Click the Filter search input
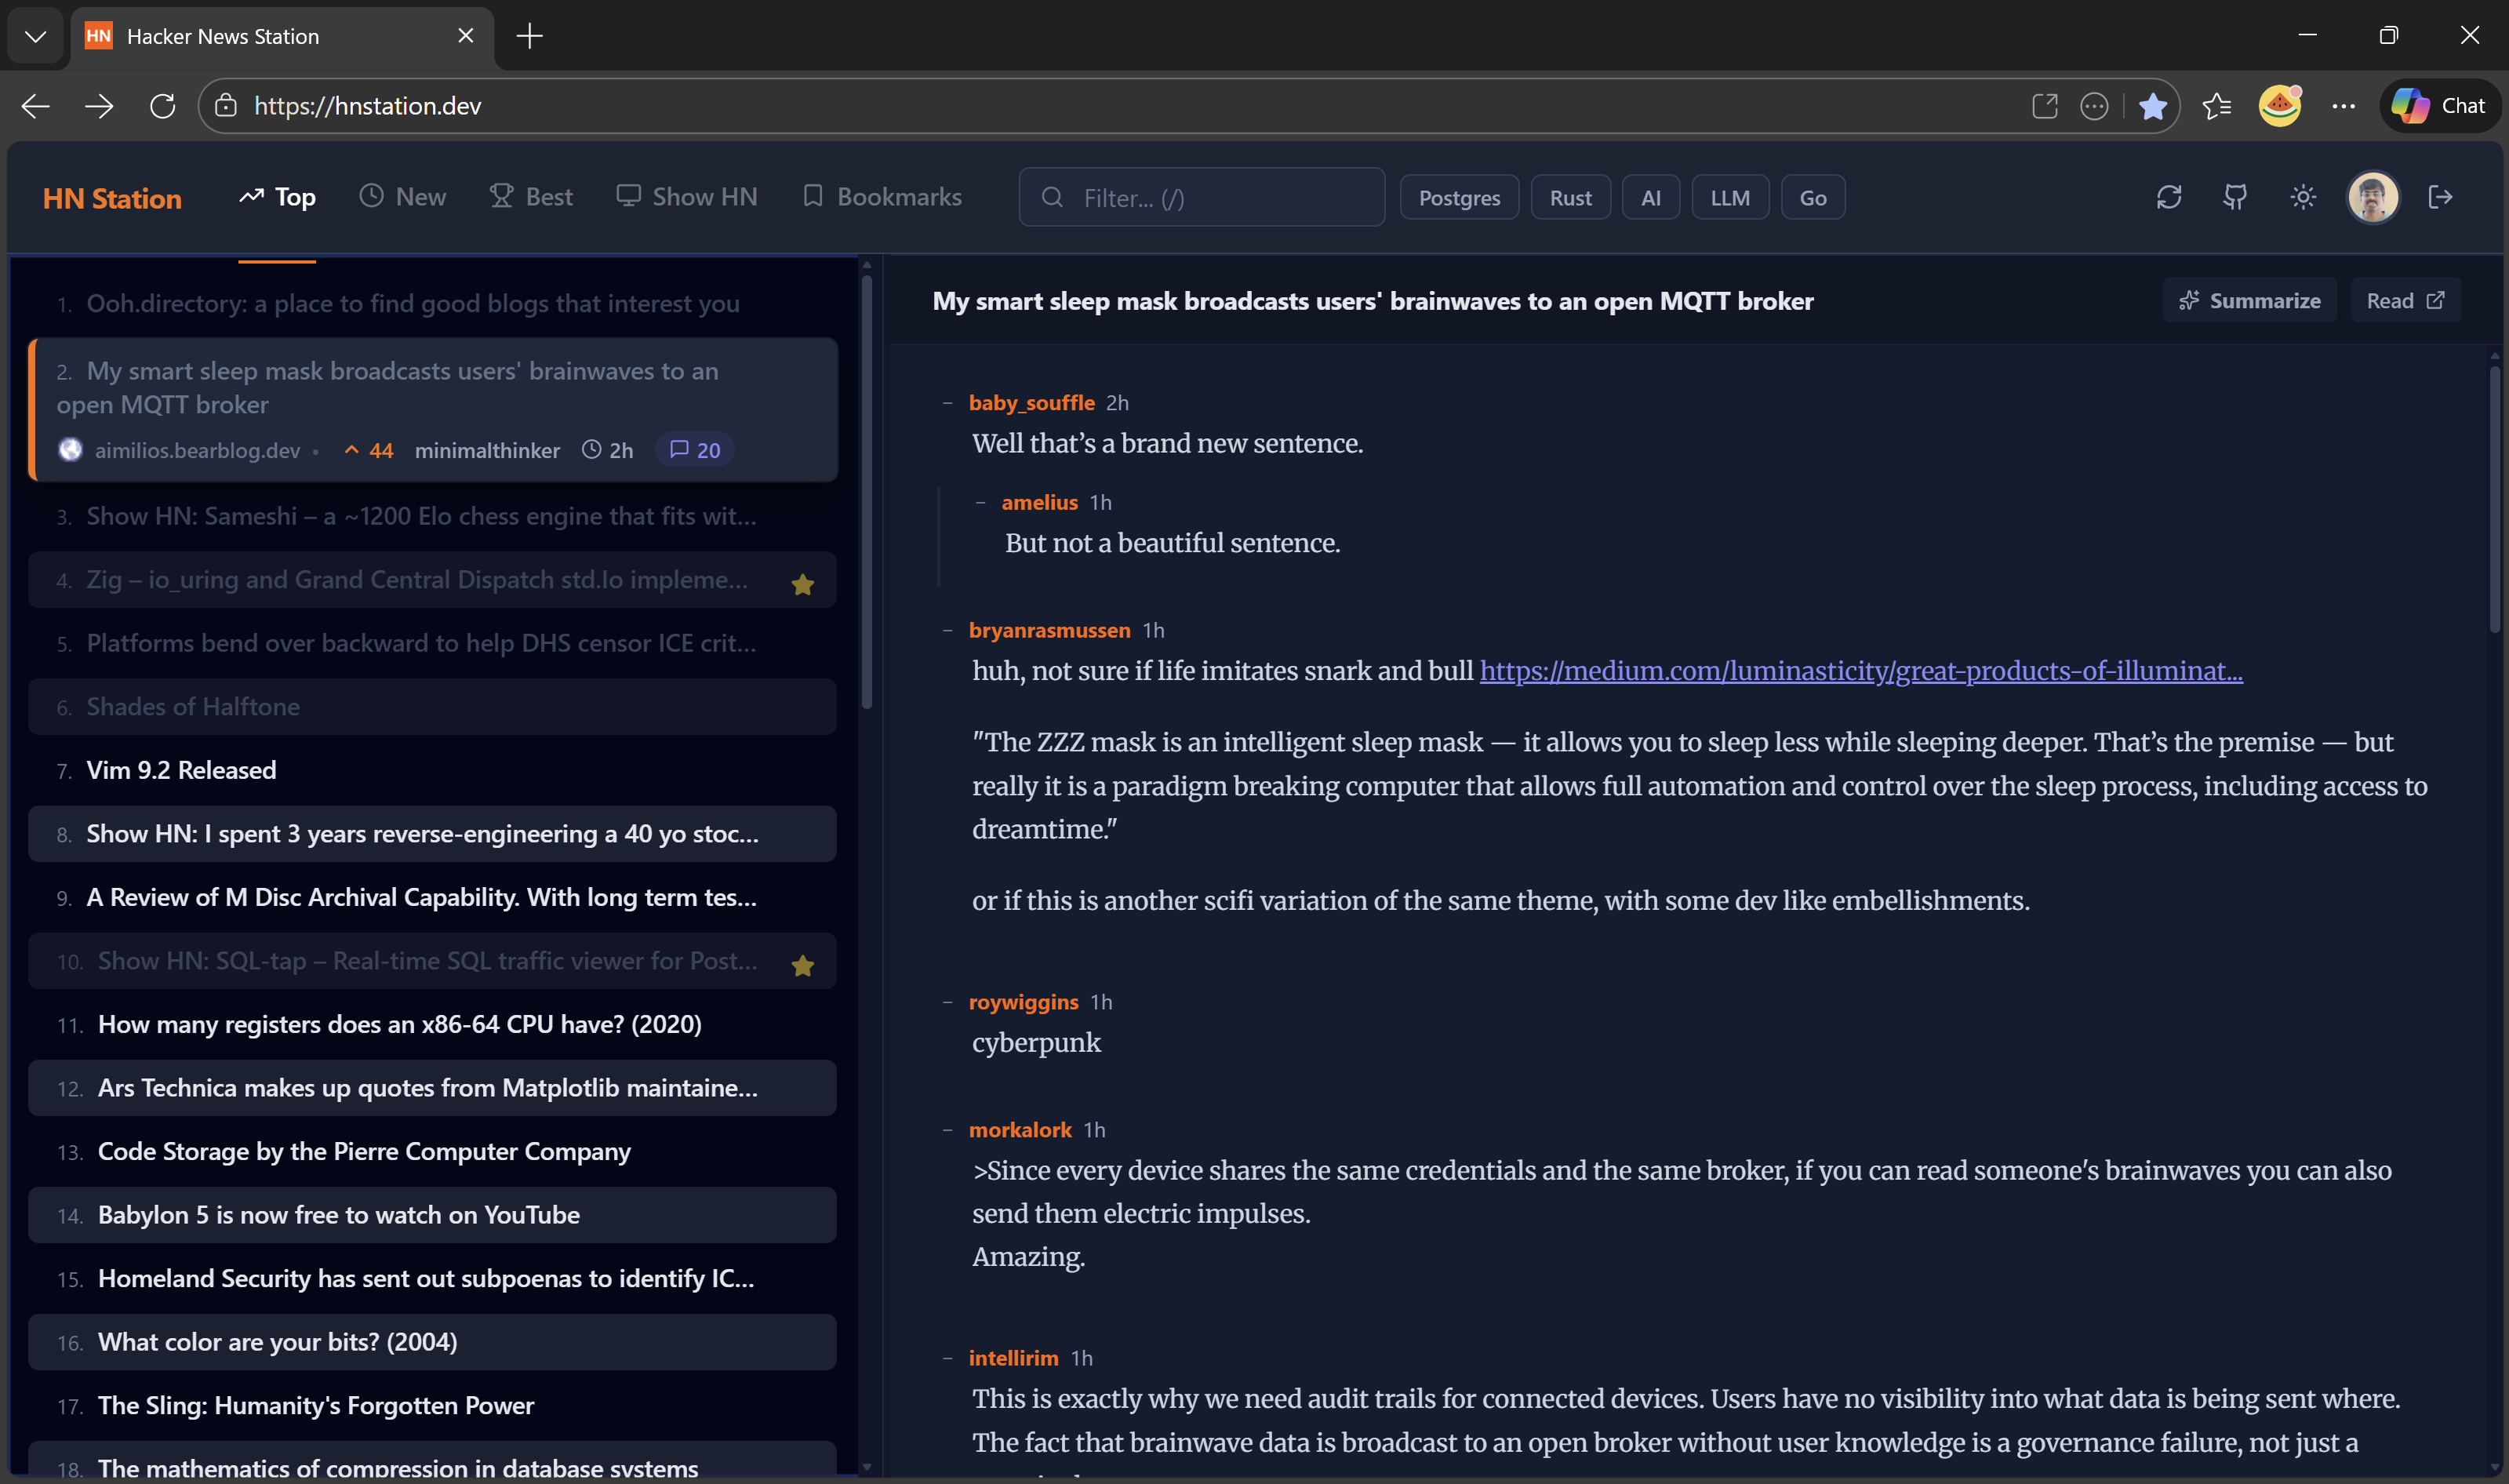Viewport: 2509px width, 1484px height. tap(1201, 198)
